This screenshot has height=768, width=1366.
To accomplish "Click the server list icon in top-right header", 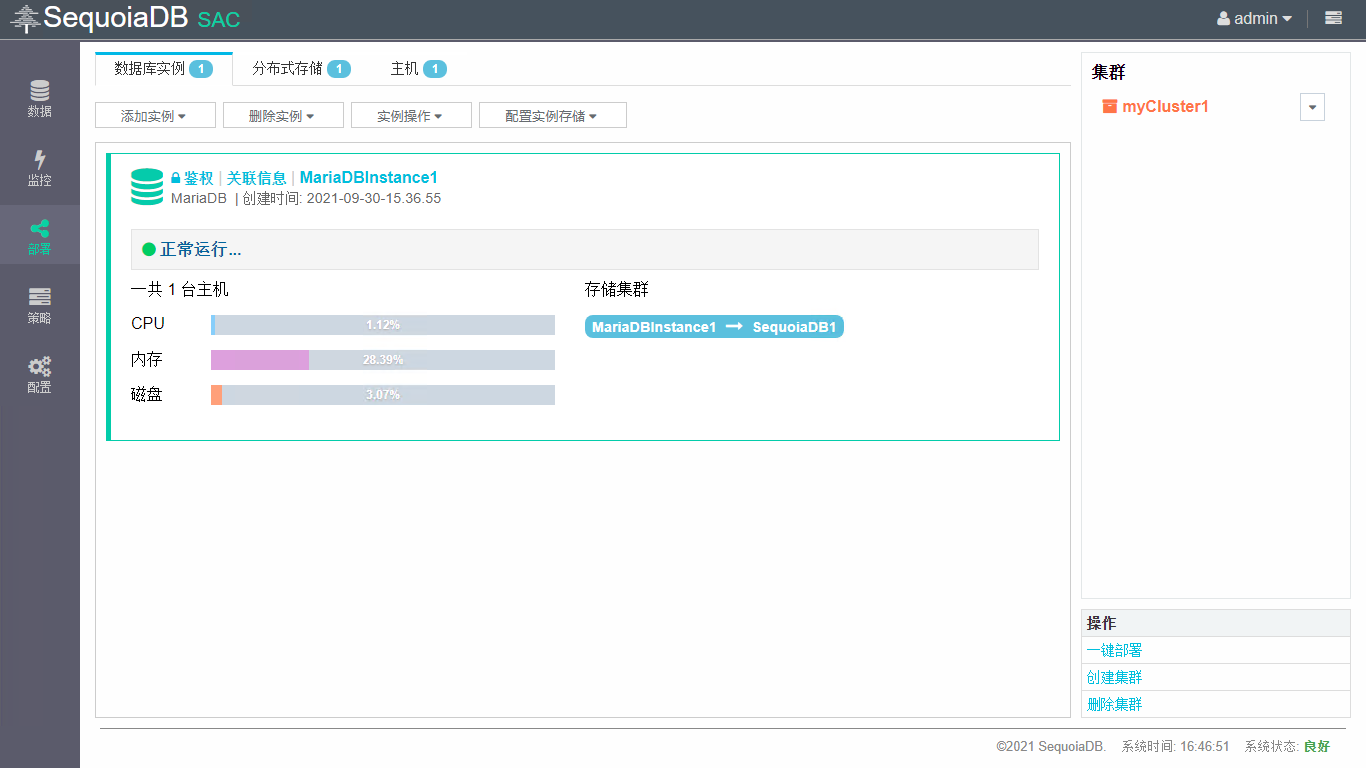I will point(1333,18).
